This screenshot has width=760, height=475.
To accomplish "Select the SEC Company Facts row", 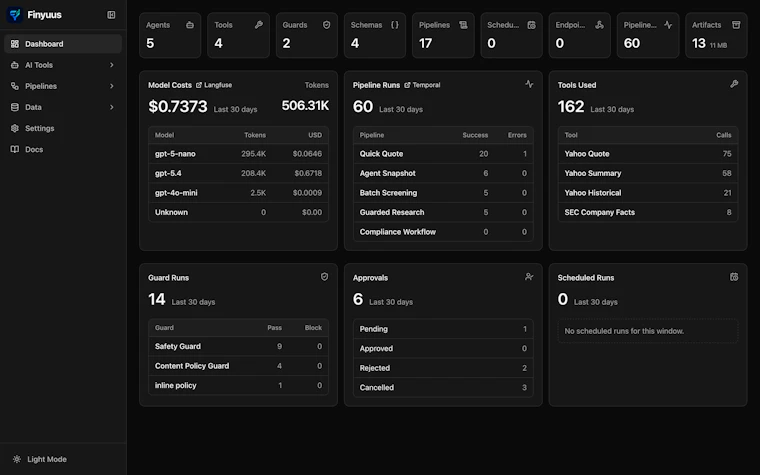I will (x=648, y=212).
